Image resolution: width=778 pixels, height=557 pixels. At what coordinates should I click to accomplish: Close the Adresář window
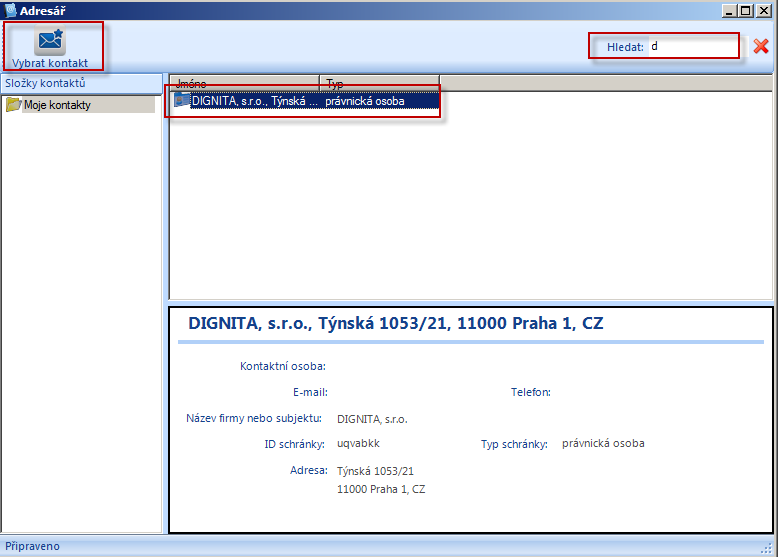pyautogui.click(x=763, y=10)
